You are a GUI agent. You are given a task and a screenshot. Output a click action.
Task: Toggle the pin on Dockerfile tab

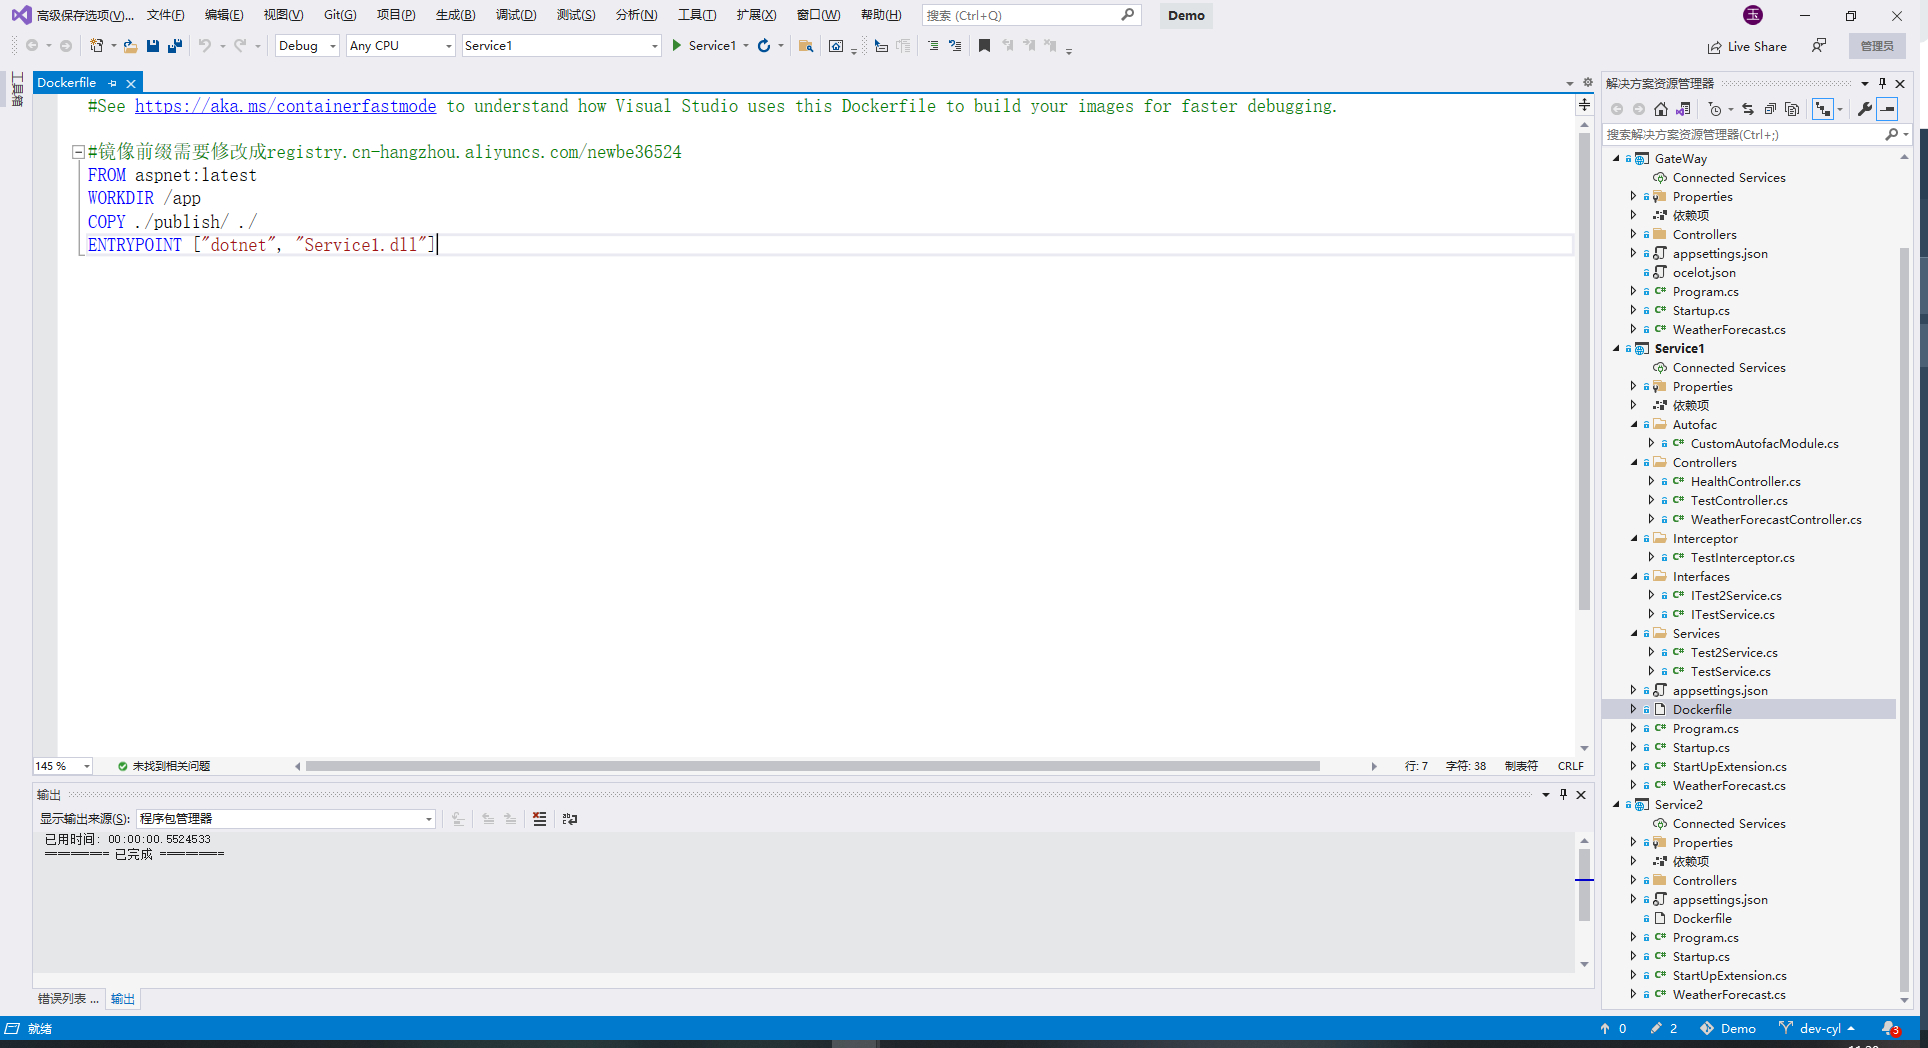tap(113, 83)
